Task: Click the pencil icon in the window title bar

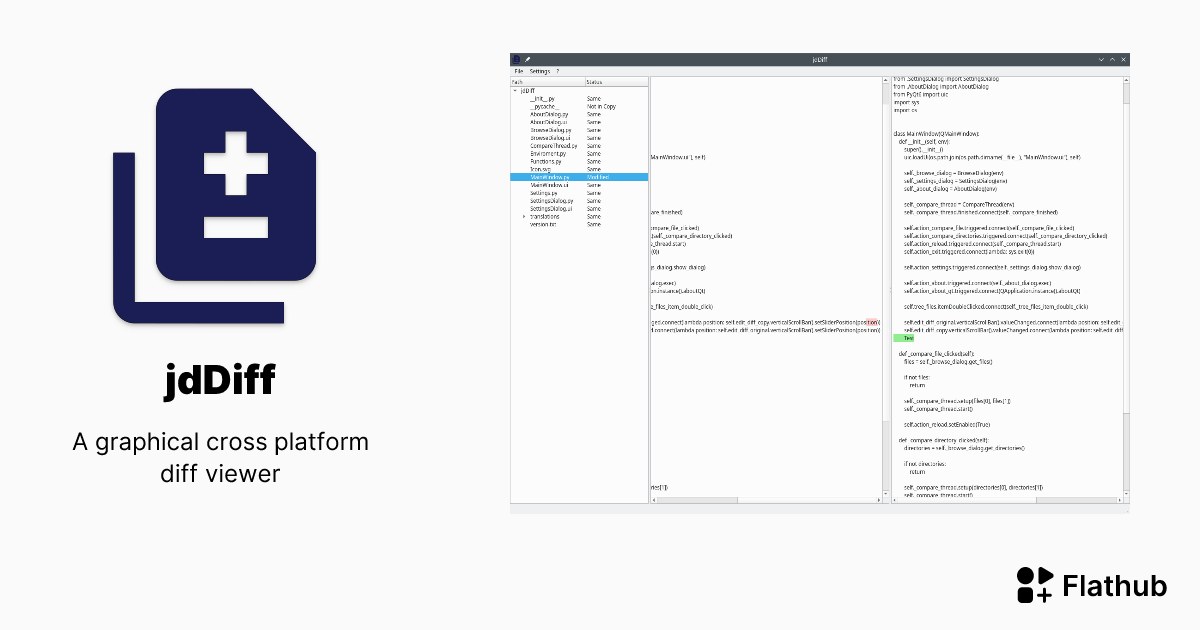Action: point(528,59)
